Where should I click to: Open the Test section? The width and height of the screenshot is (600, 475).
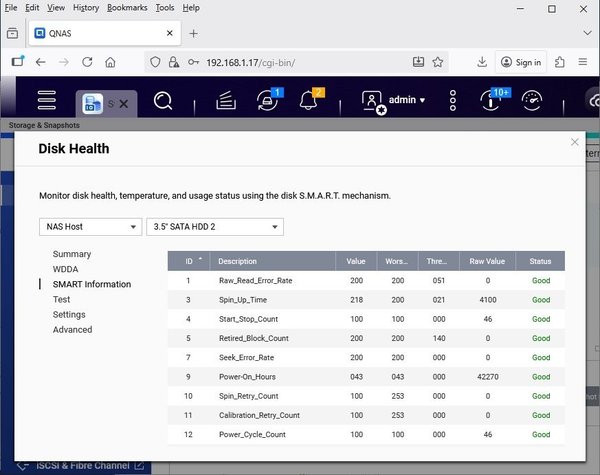(62, 299)
